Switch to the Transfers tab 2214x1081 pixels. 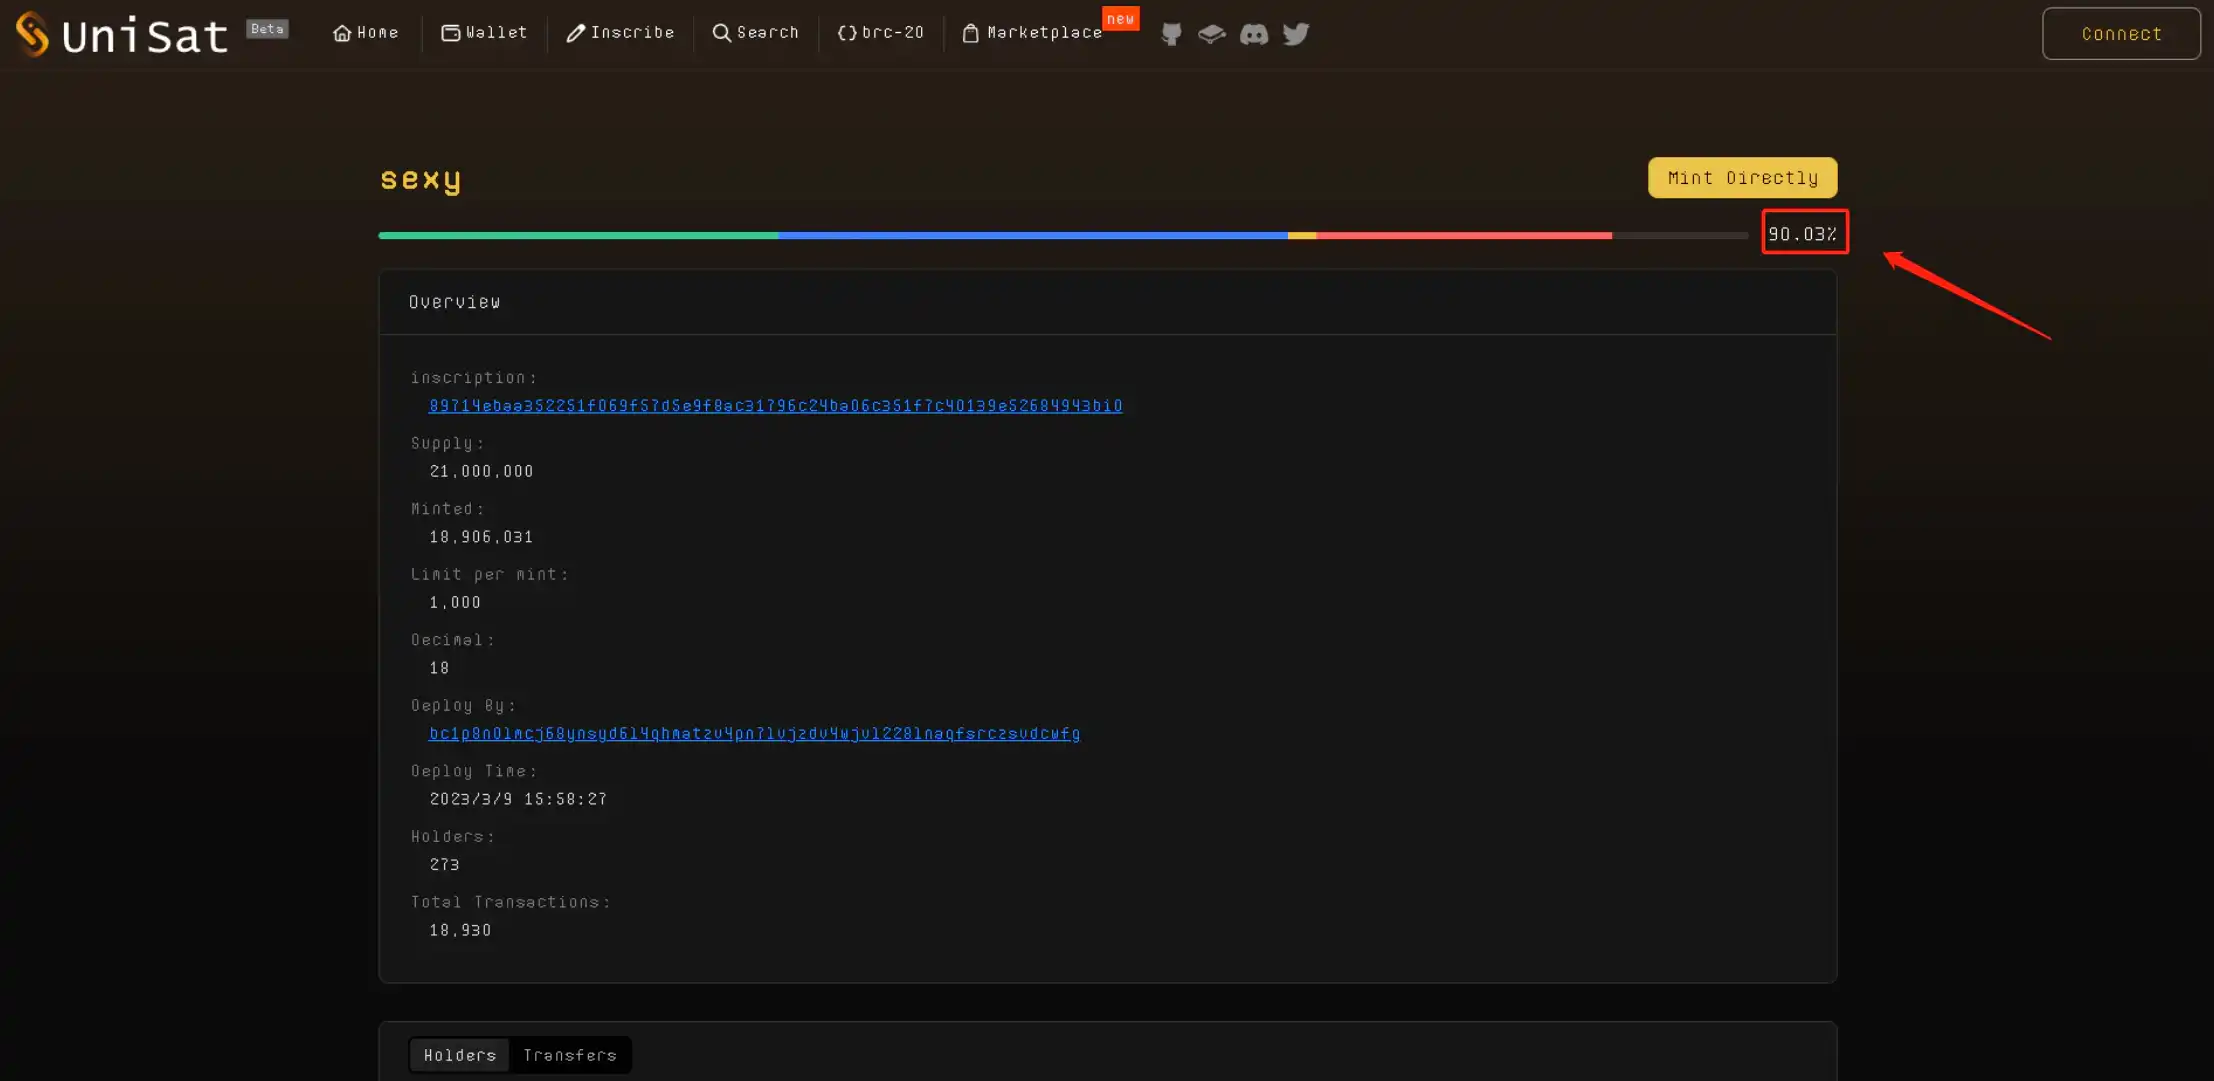pos(569,1054)
